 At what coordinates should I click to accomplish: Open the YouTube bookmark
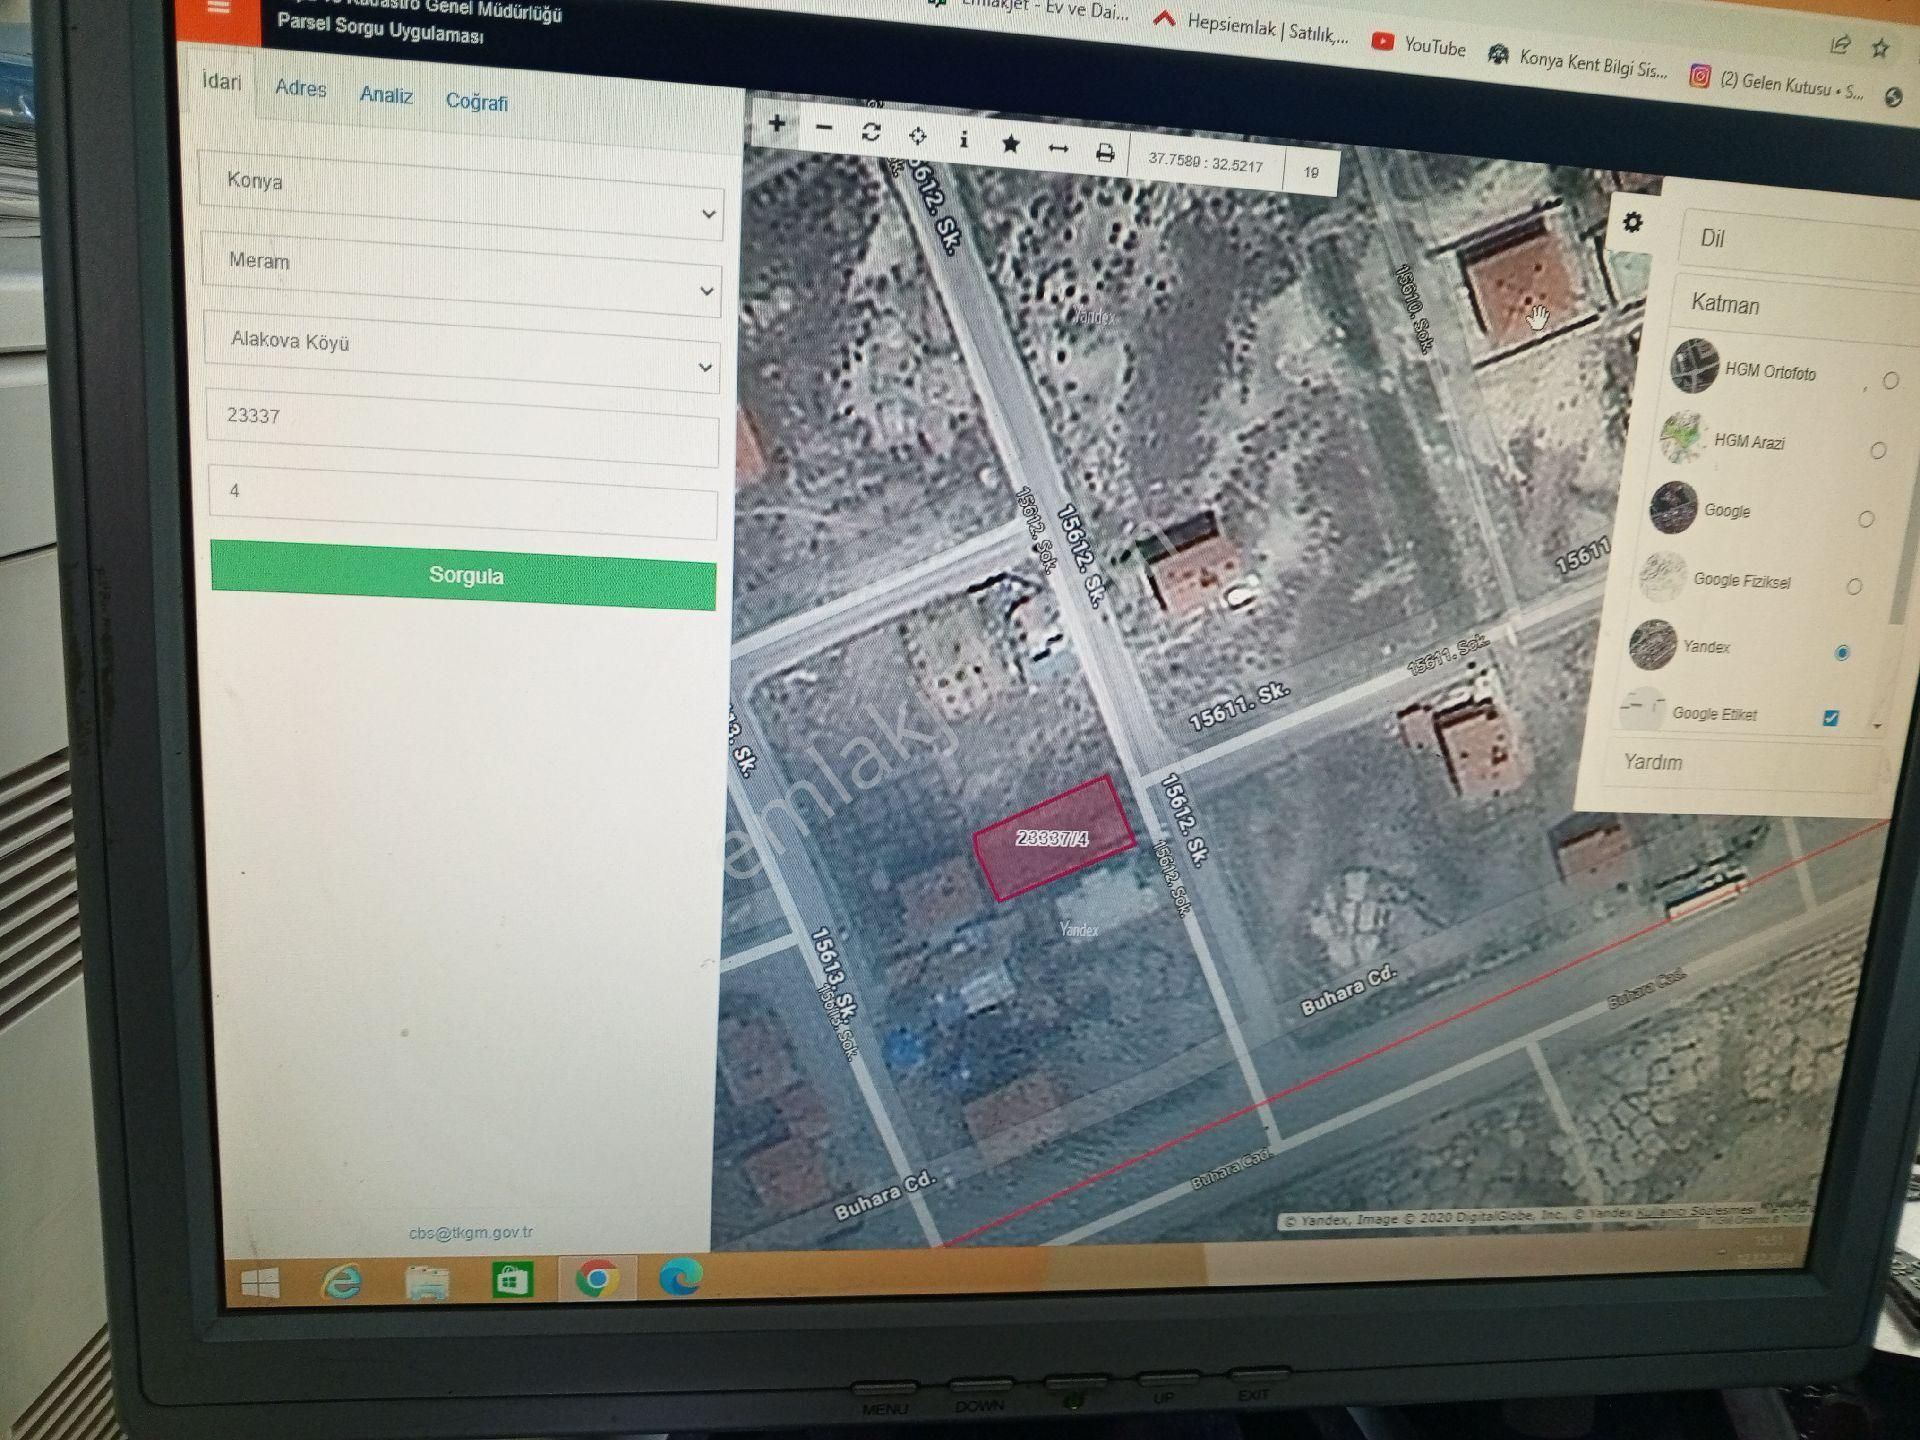point(1418,45)
